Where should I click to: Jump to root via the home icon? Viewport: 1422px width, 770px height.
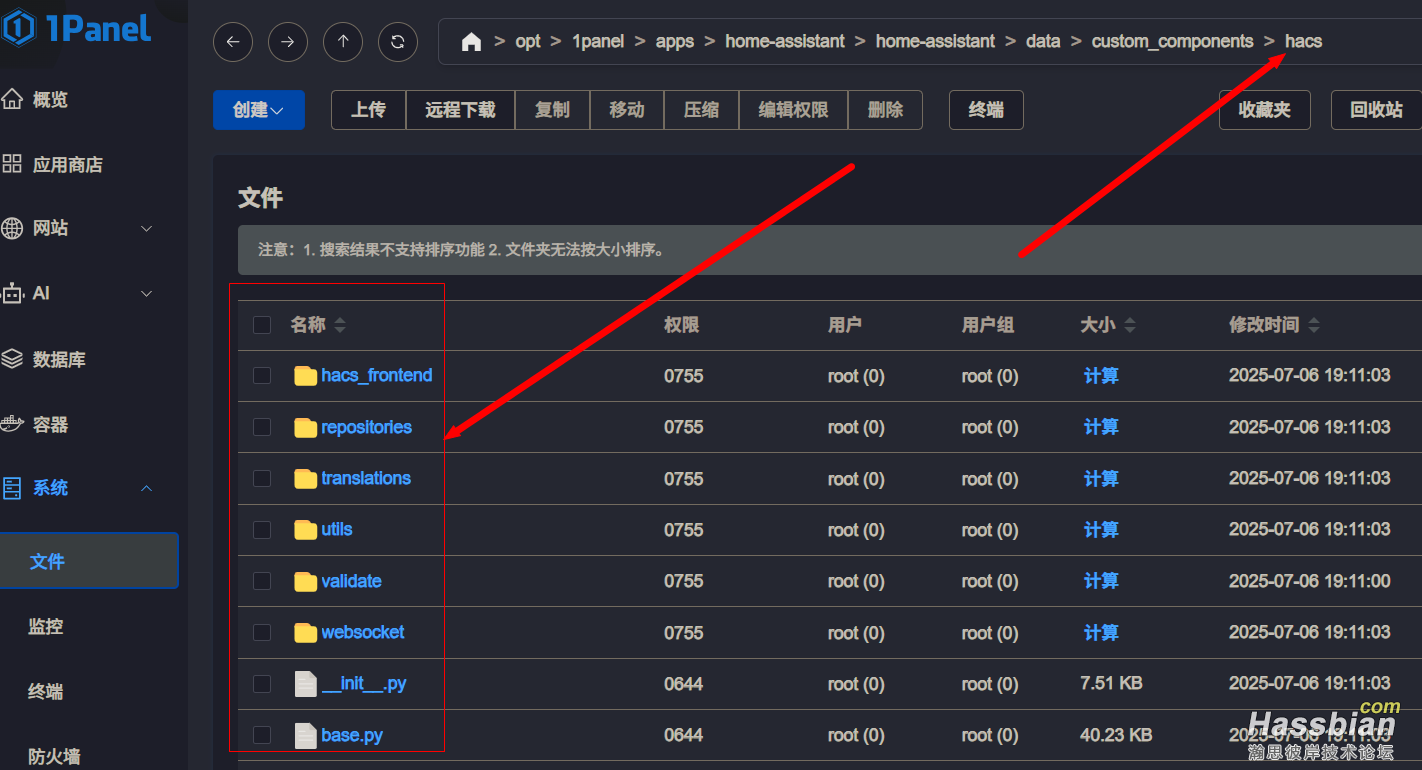tap(471, 42)
